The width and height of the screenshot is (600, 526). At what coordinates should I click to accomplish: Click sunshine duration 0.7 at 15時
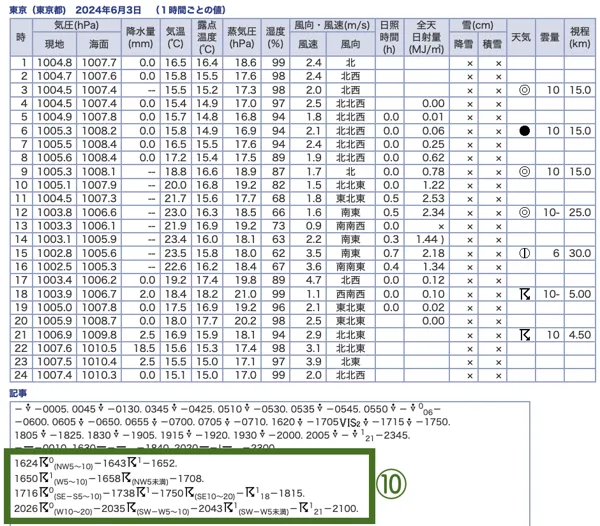(391, 253)
